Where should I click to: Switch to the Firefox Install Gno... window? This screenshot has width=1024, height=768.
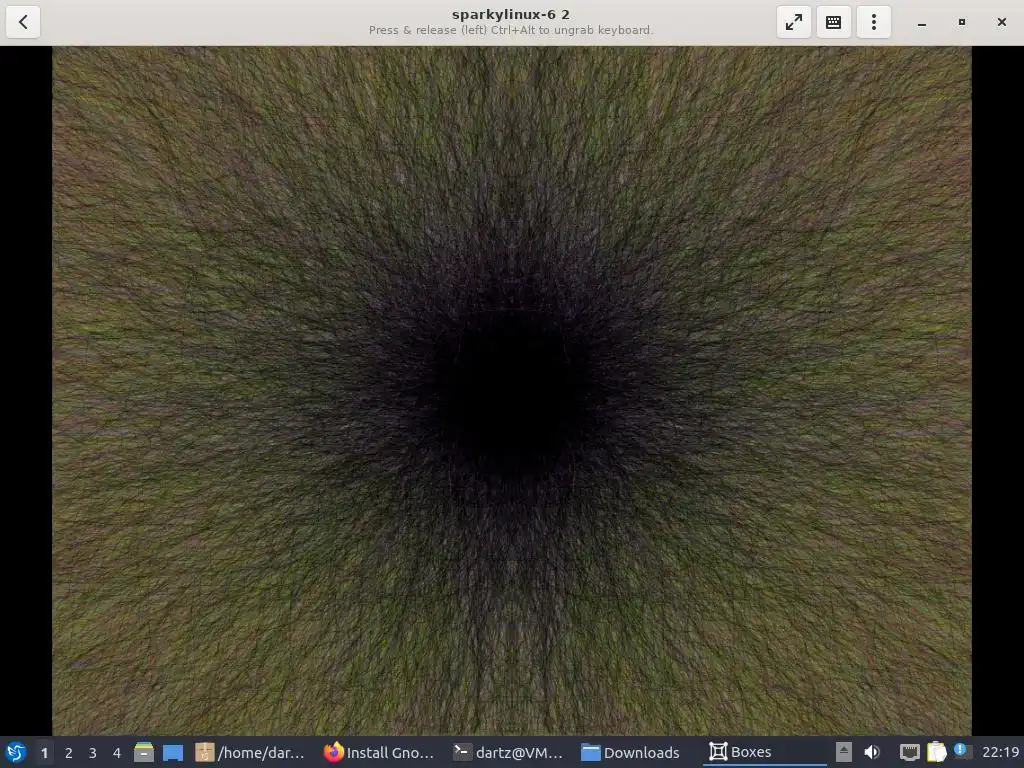point(379,752)
